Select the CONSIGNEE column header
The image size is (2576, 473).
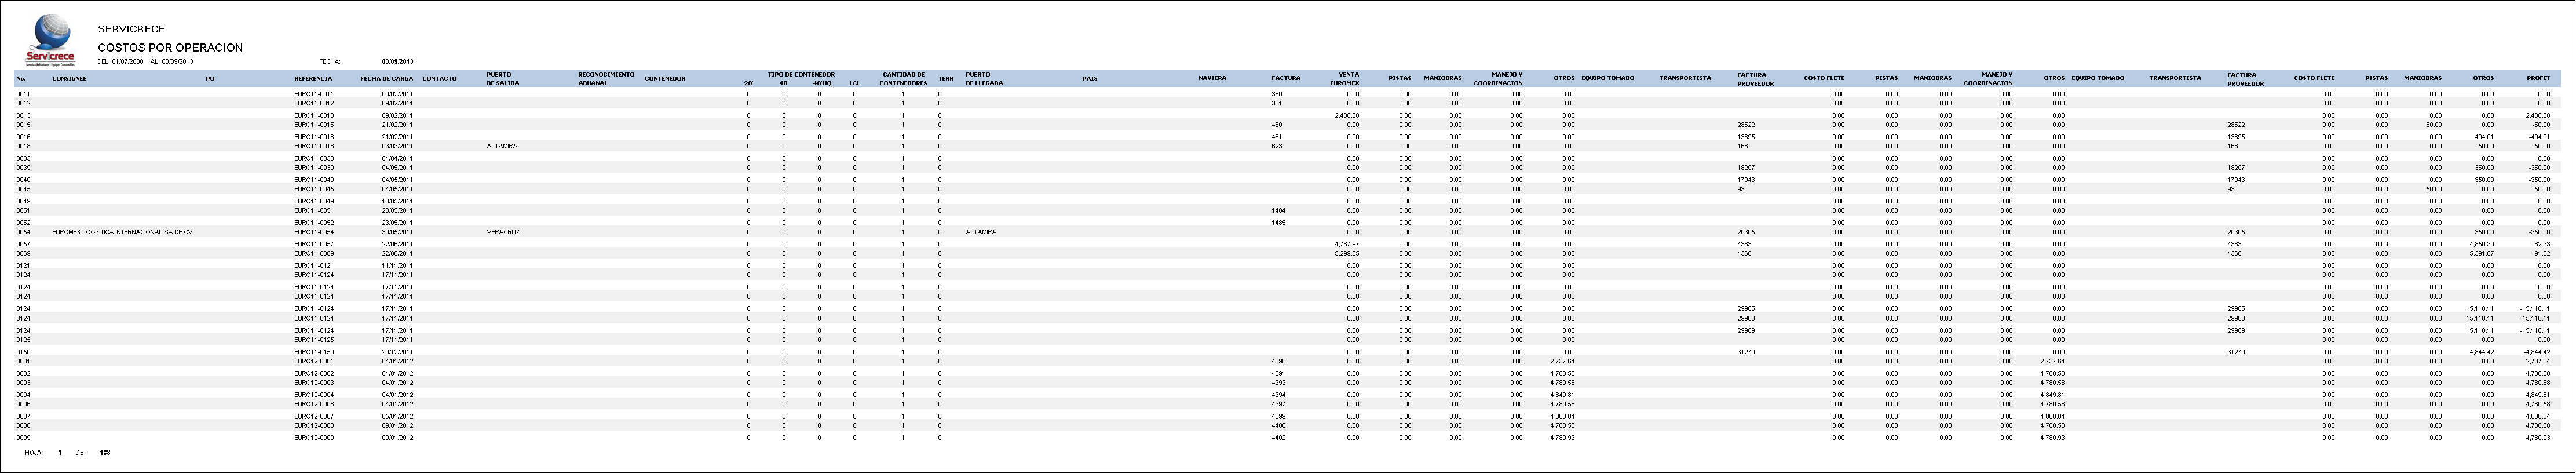69,78
